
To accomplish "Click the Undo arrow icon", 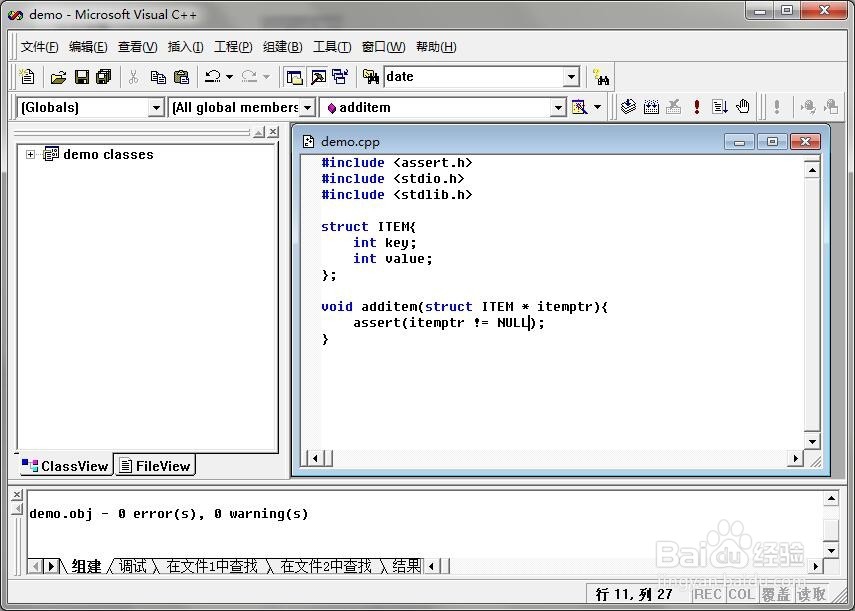I will click(x=212, y=77).
